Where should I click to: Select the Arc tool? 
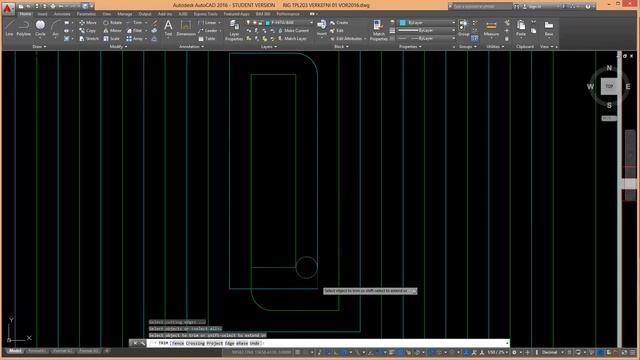[55, 28]
